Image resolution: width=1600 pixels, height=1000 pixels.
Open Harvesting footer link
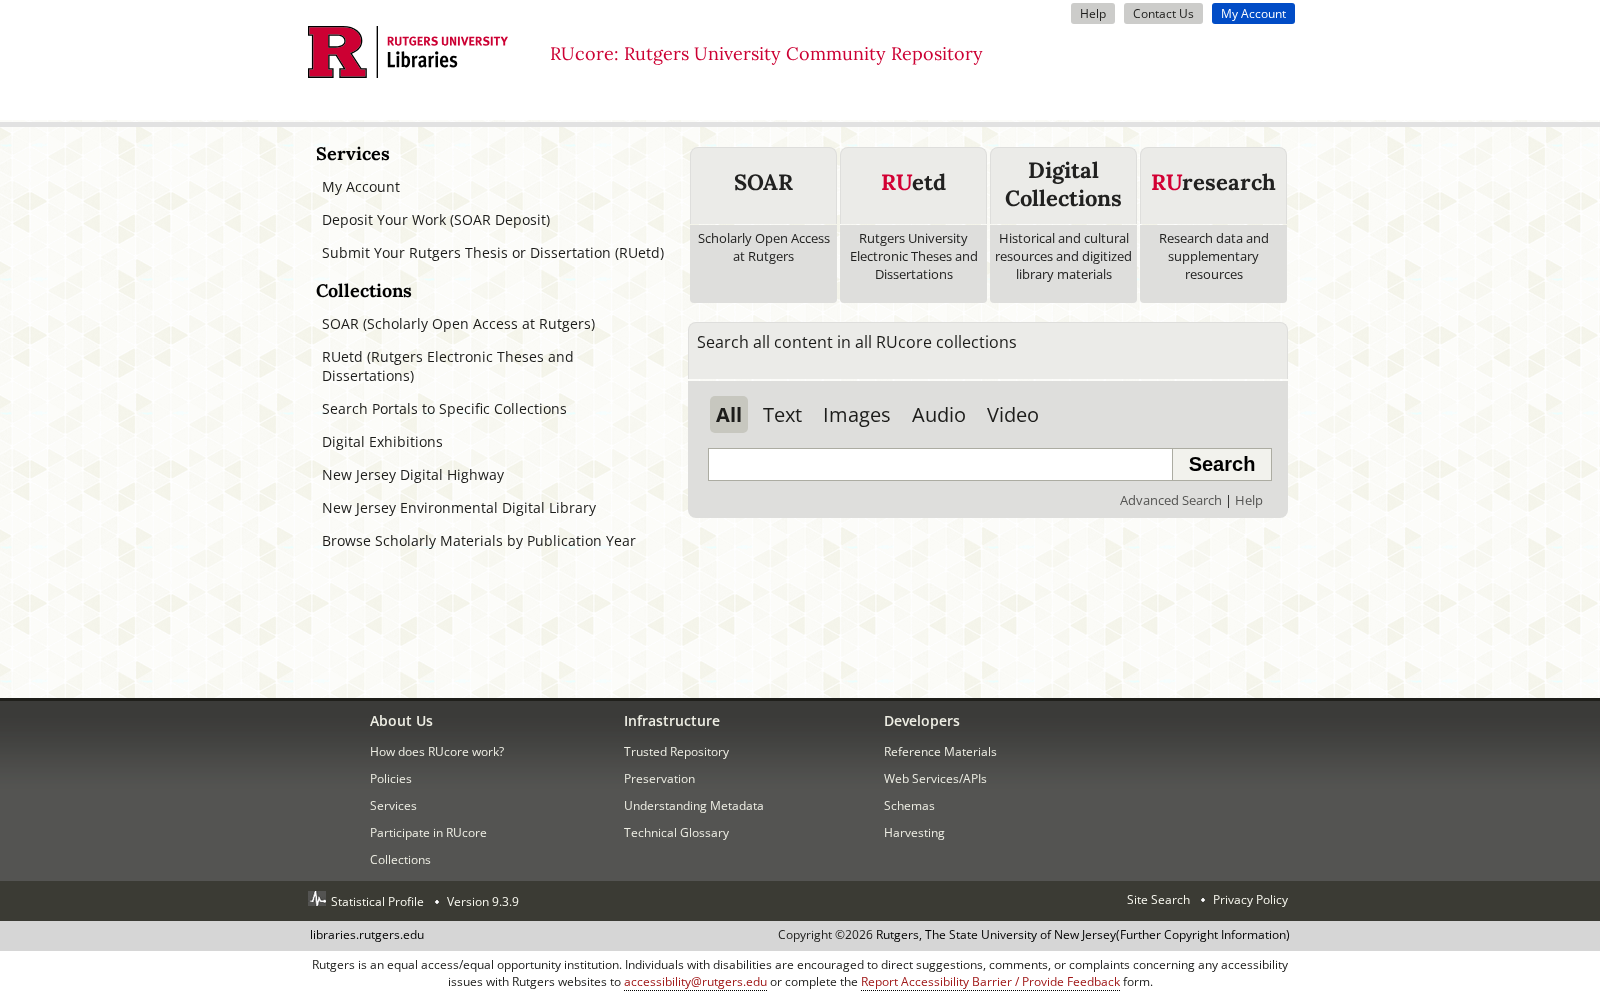(x=914, y=833)
